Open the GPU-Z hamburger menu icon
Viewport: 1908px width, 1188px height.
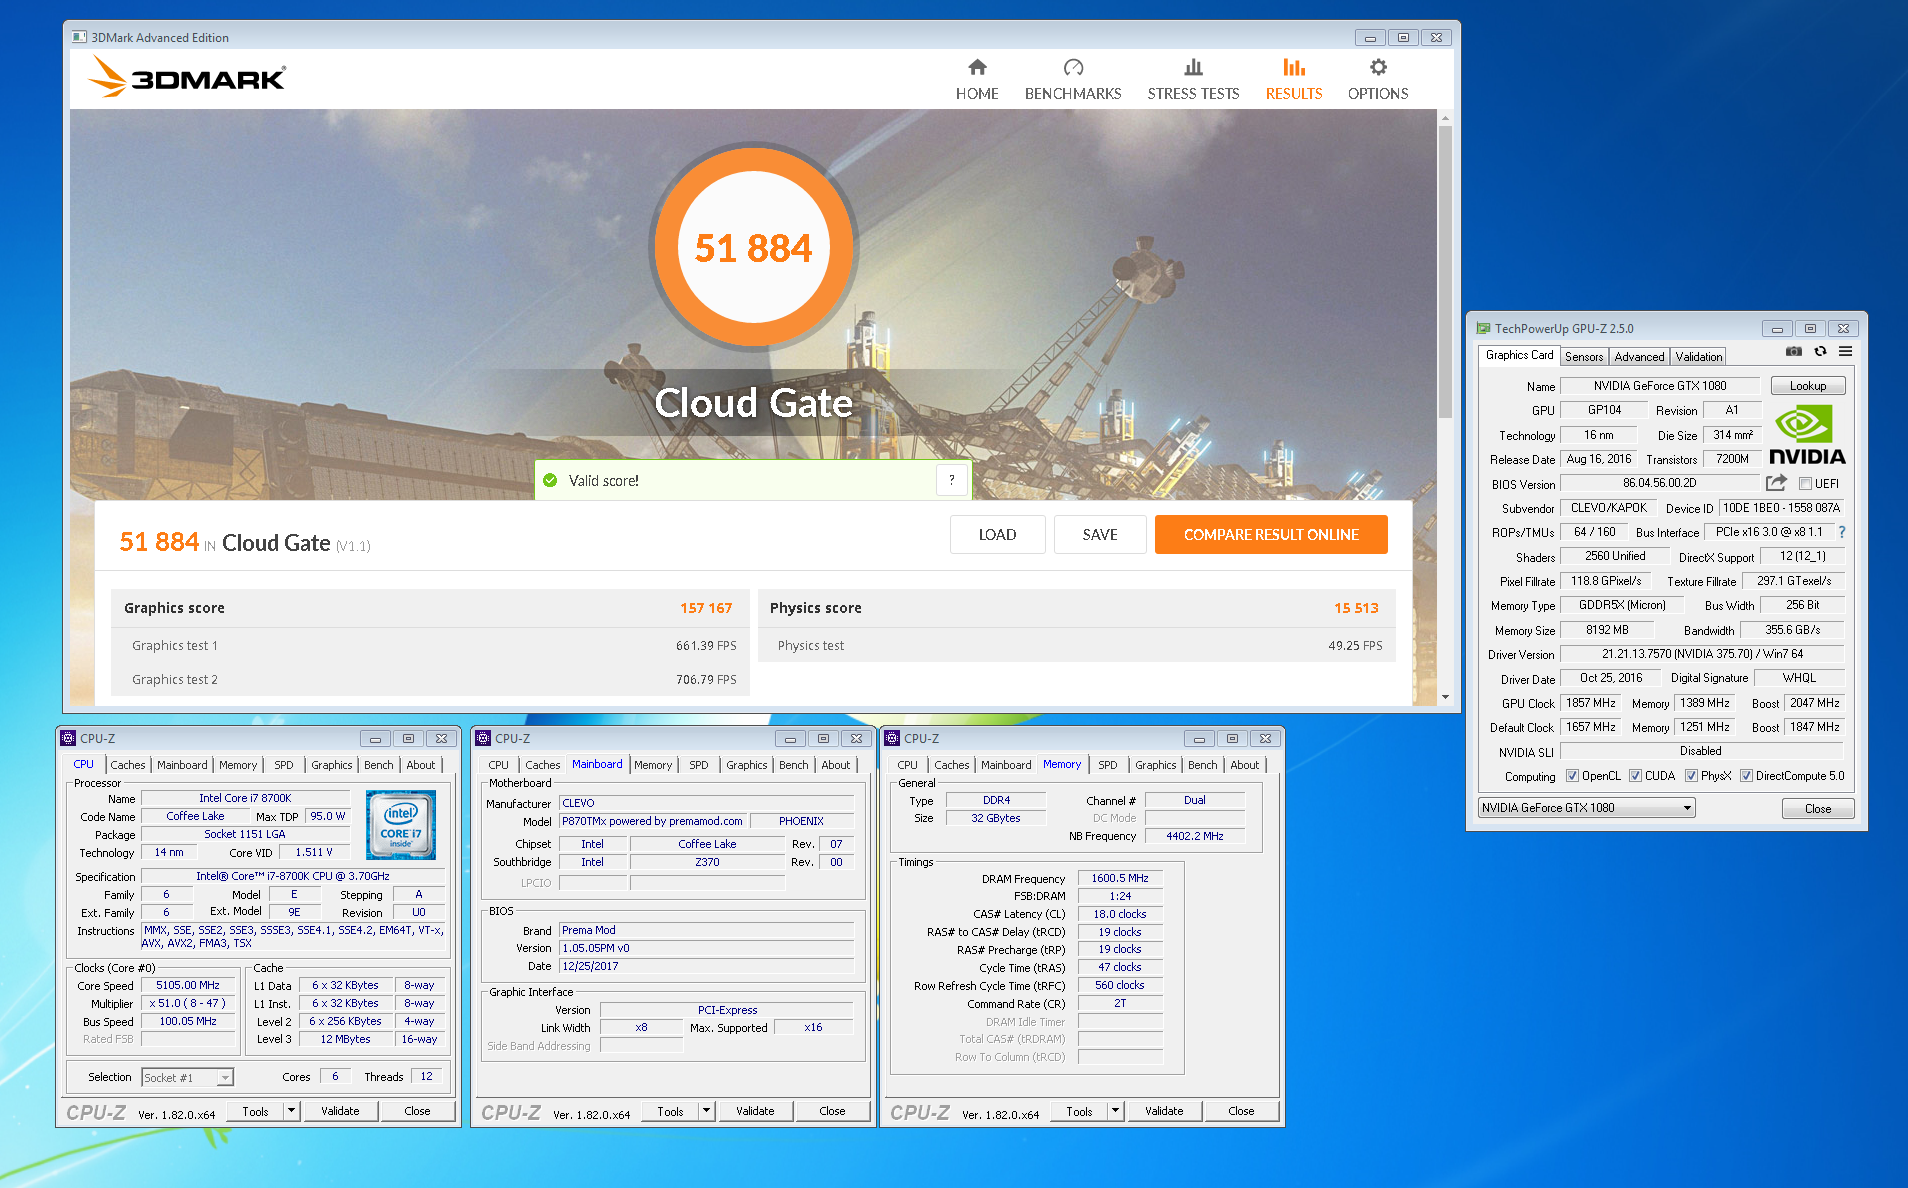[1845, 352]
